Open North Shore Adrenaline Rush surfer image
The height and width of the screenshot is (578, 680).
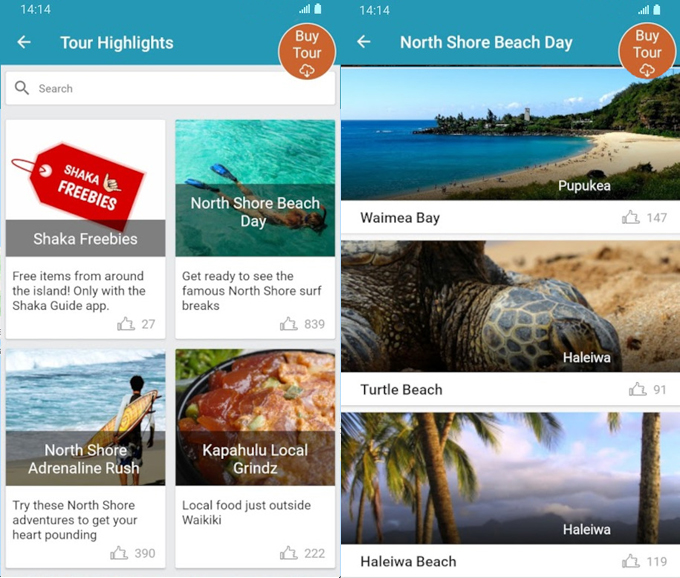(x=85, y=417)
